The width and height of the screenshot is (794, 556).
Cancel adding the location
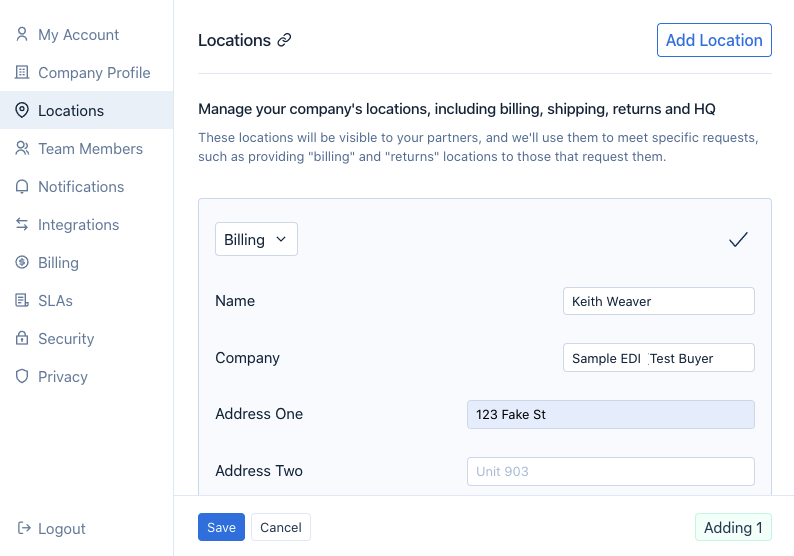(x=281, y=527)
